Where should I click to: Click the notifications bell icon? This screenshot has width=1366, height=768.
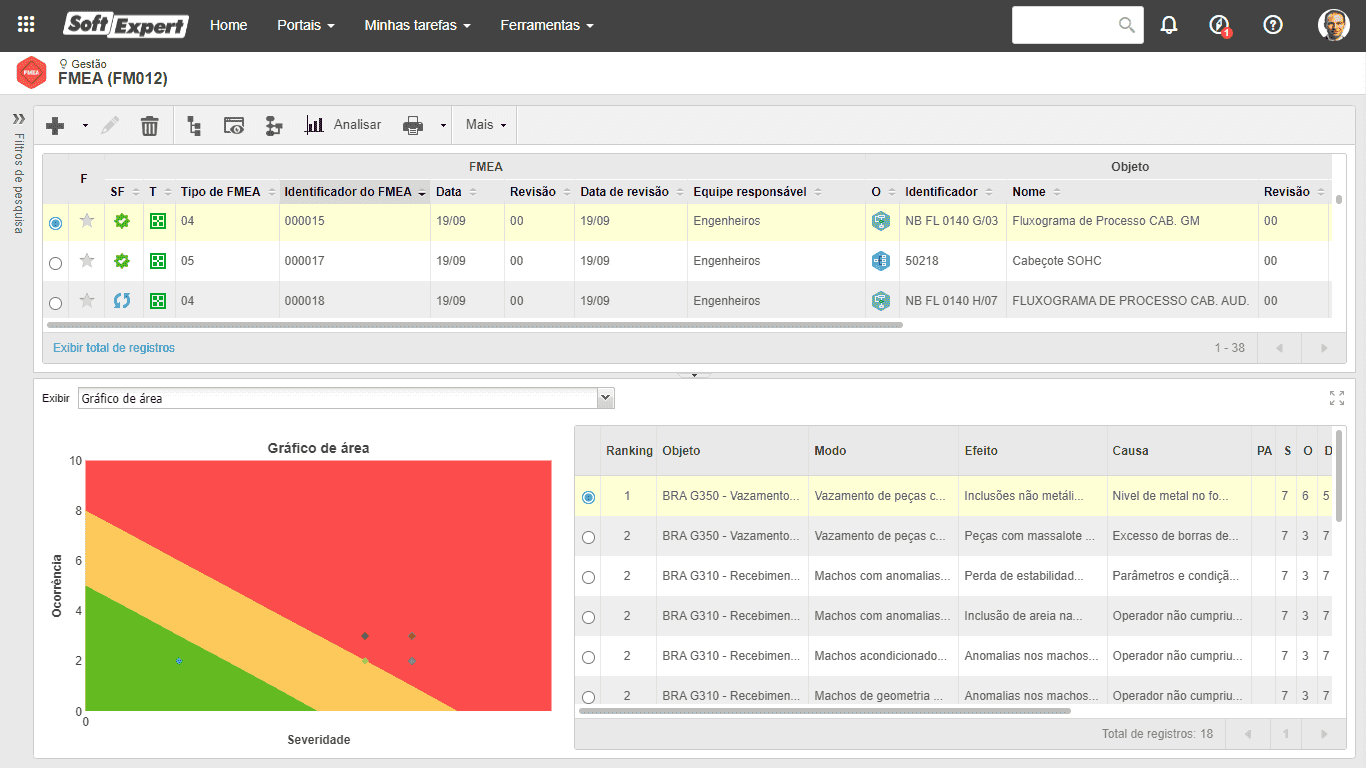[1169, 25]
